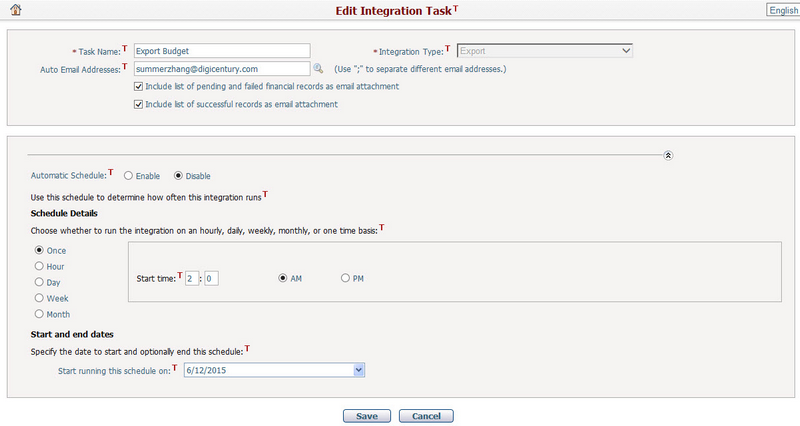Click the Save button
The image size is (800, 426).
coord(366,415)
